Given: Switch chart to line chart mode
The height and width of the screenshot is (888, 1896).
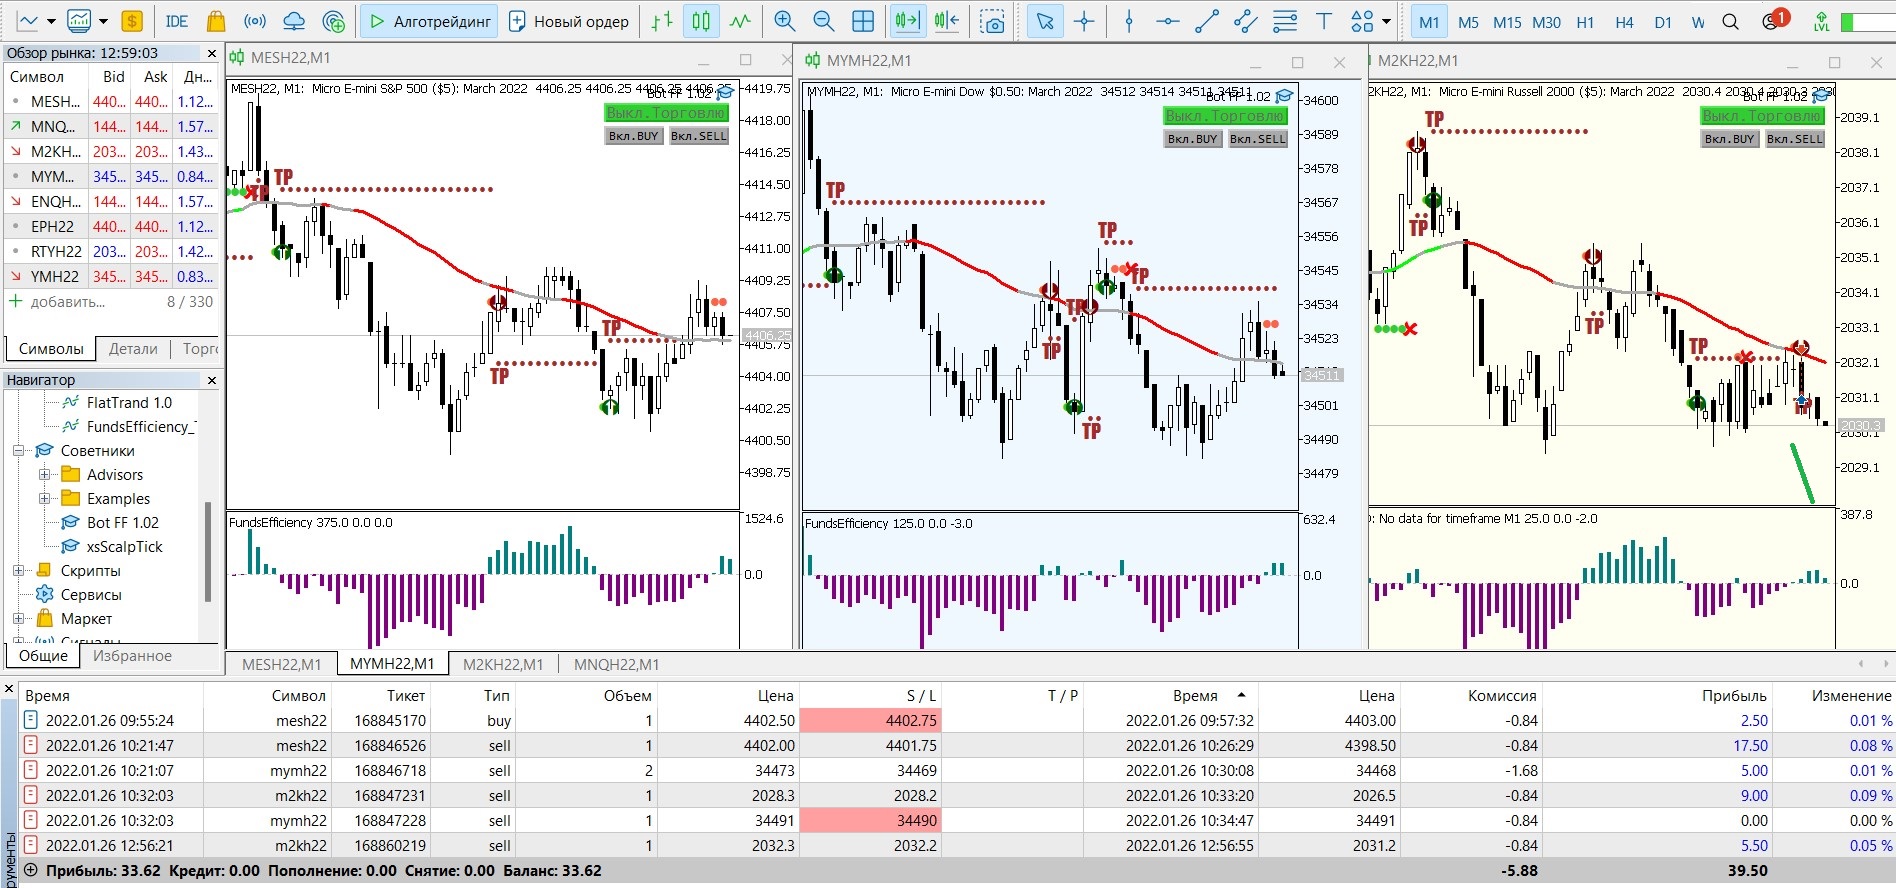Looking at the screenshot, I should 740,21.
